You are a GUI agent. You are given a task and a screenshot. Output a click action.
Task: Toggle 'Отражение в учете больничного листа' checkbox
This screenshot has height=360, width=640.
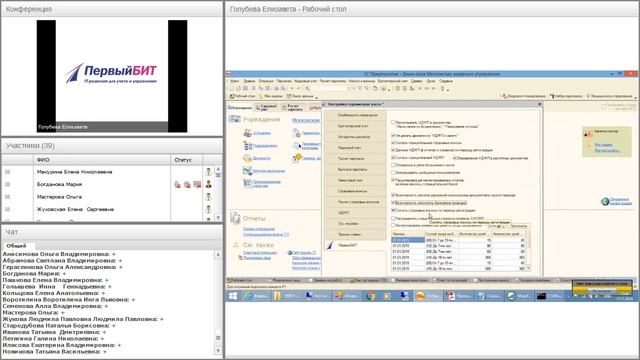click(x=393, y=165)
